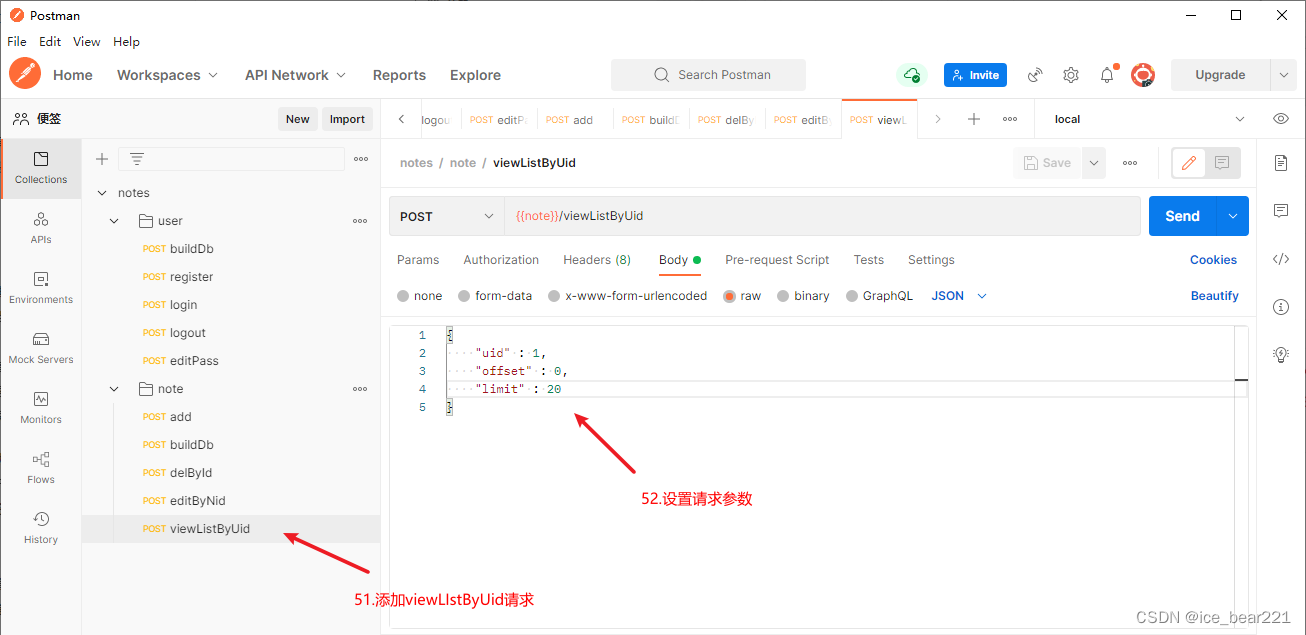Open the History sidebar panel

point(41,528)
